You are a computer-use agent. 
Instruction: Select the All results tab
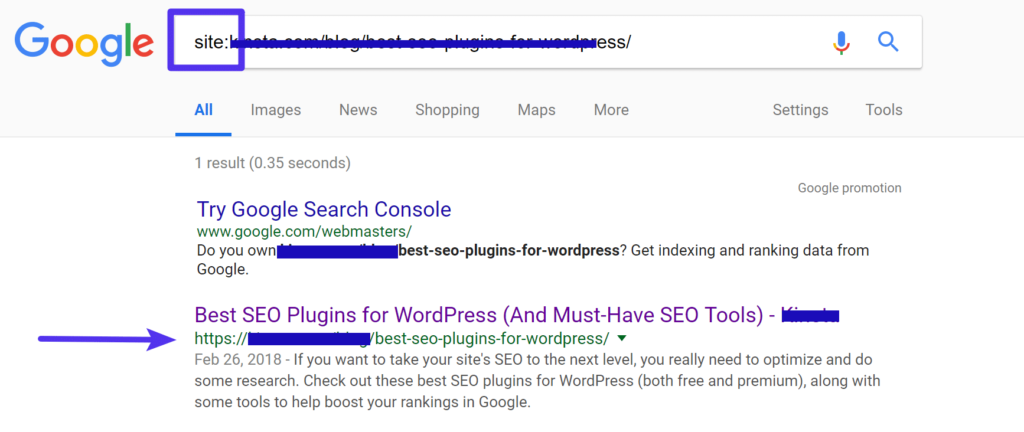point(204,110)
